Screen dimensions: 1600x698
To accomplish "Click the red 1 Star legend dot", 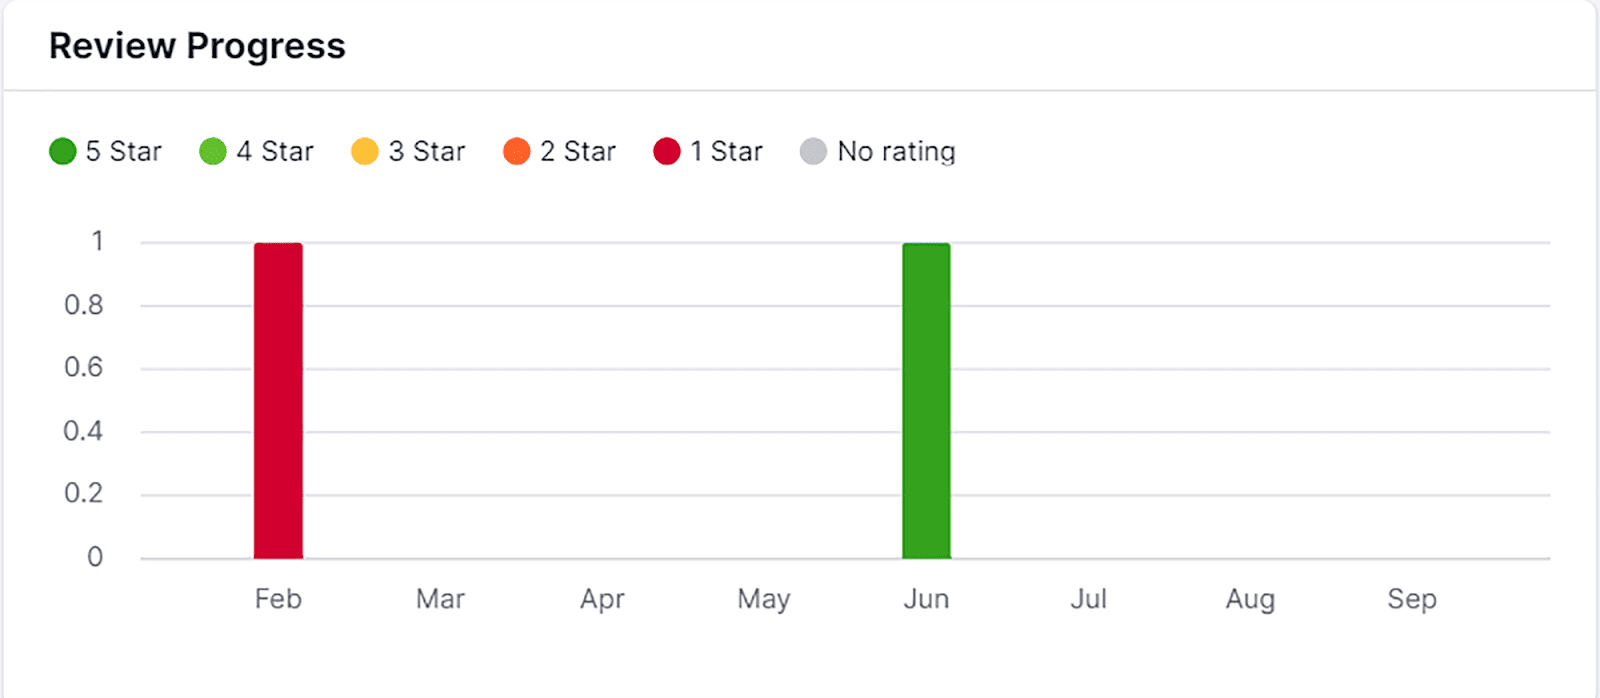I will 667,152.
